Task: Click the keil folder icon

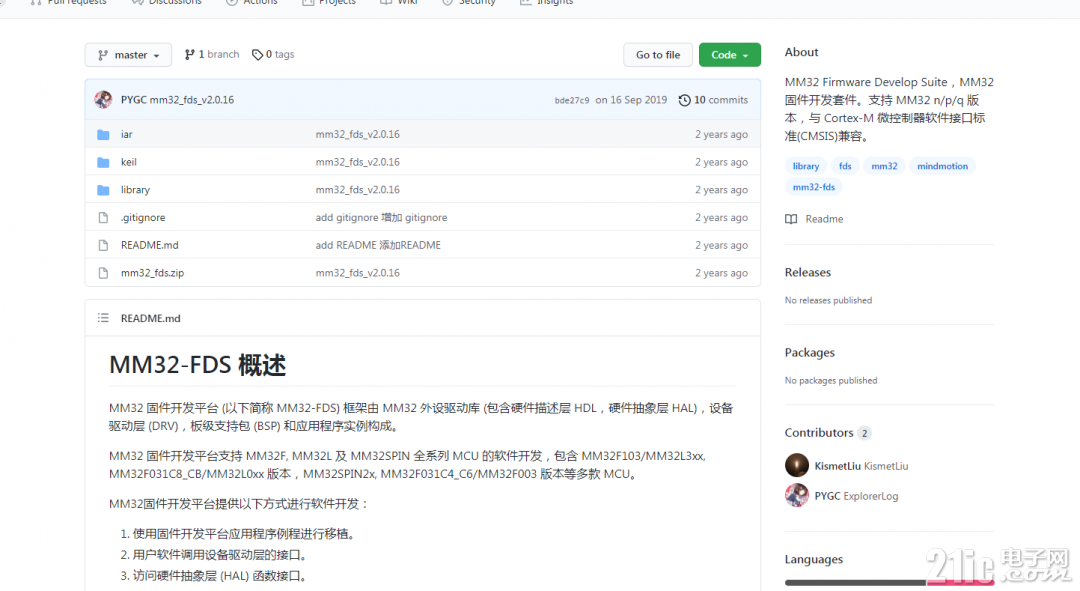Action: point(103,162)
